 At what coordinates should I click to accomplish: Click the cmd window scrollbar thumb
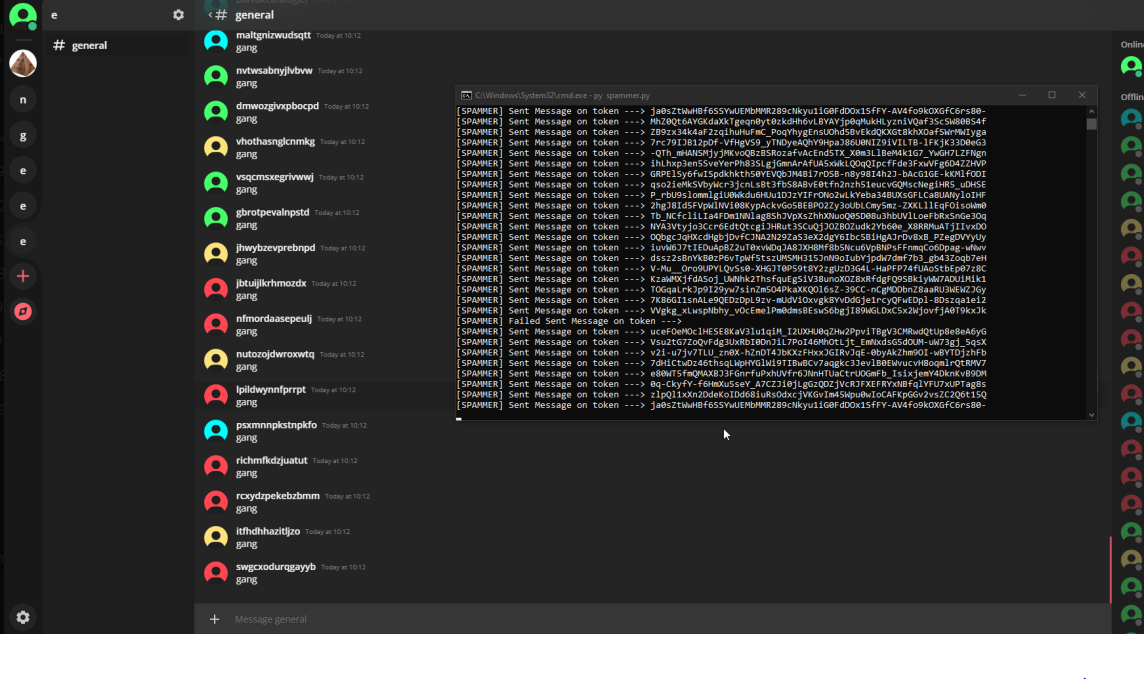point(1091,124)
